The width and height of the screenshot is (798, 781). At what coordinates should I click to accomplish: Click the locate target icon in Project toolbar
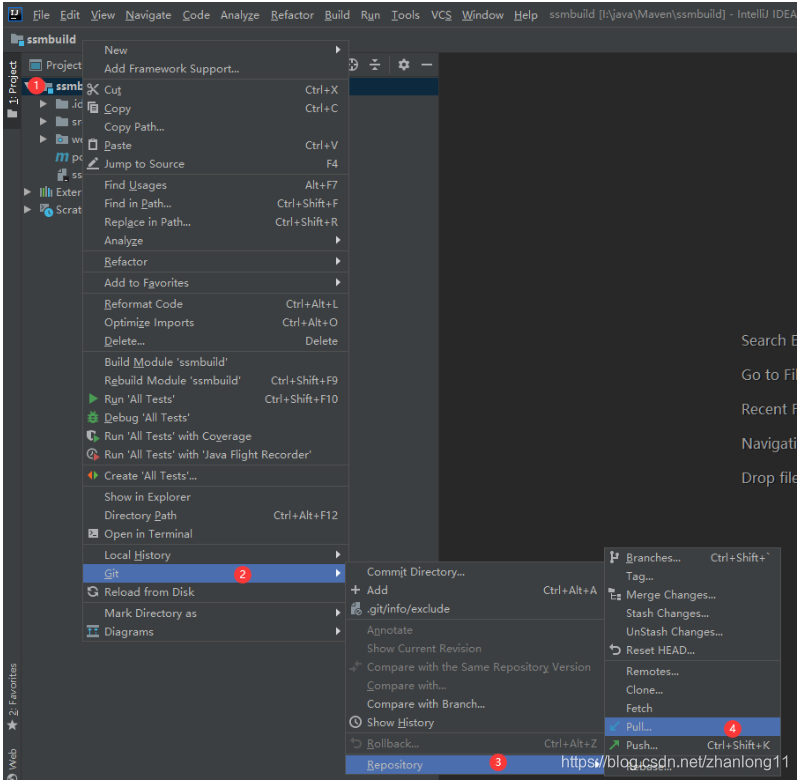click(353, 65)
